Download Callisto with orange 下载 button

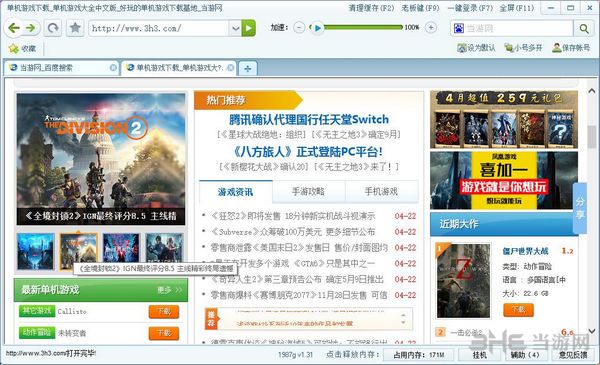(164, 311)
